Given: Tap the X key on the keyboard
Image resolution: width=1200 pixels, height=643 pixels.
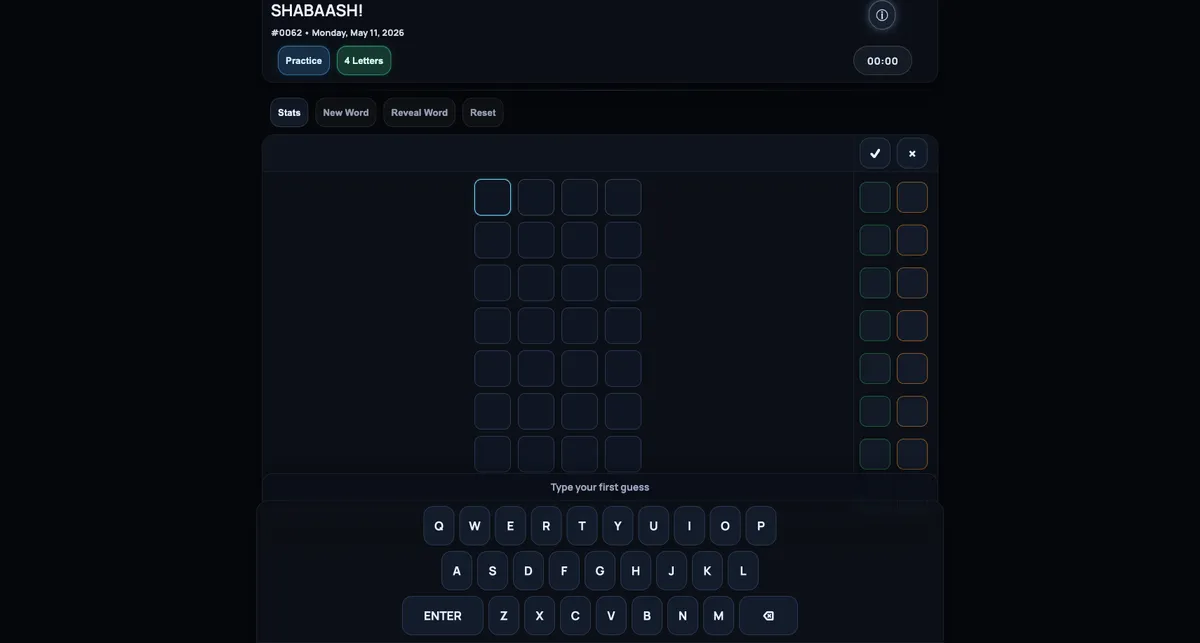Looking at the screenshot, I should tap(540, 616).
